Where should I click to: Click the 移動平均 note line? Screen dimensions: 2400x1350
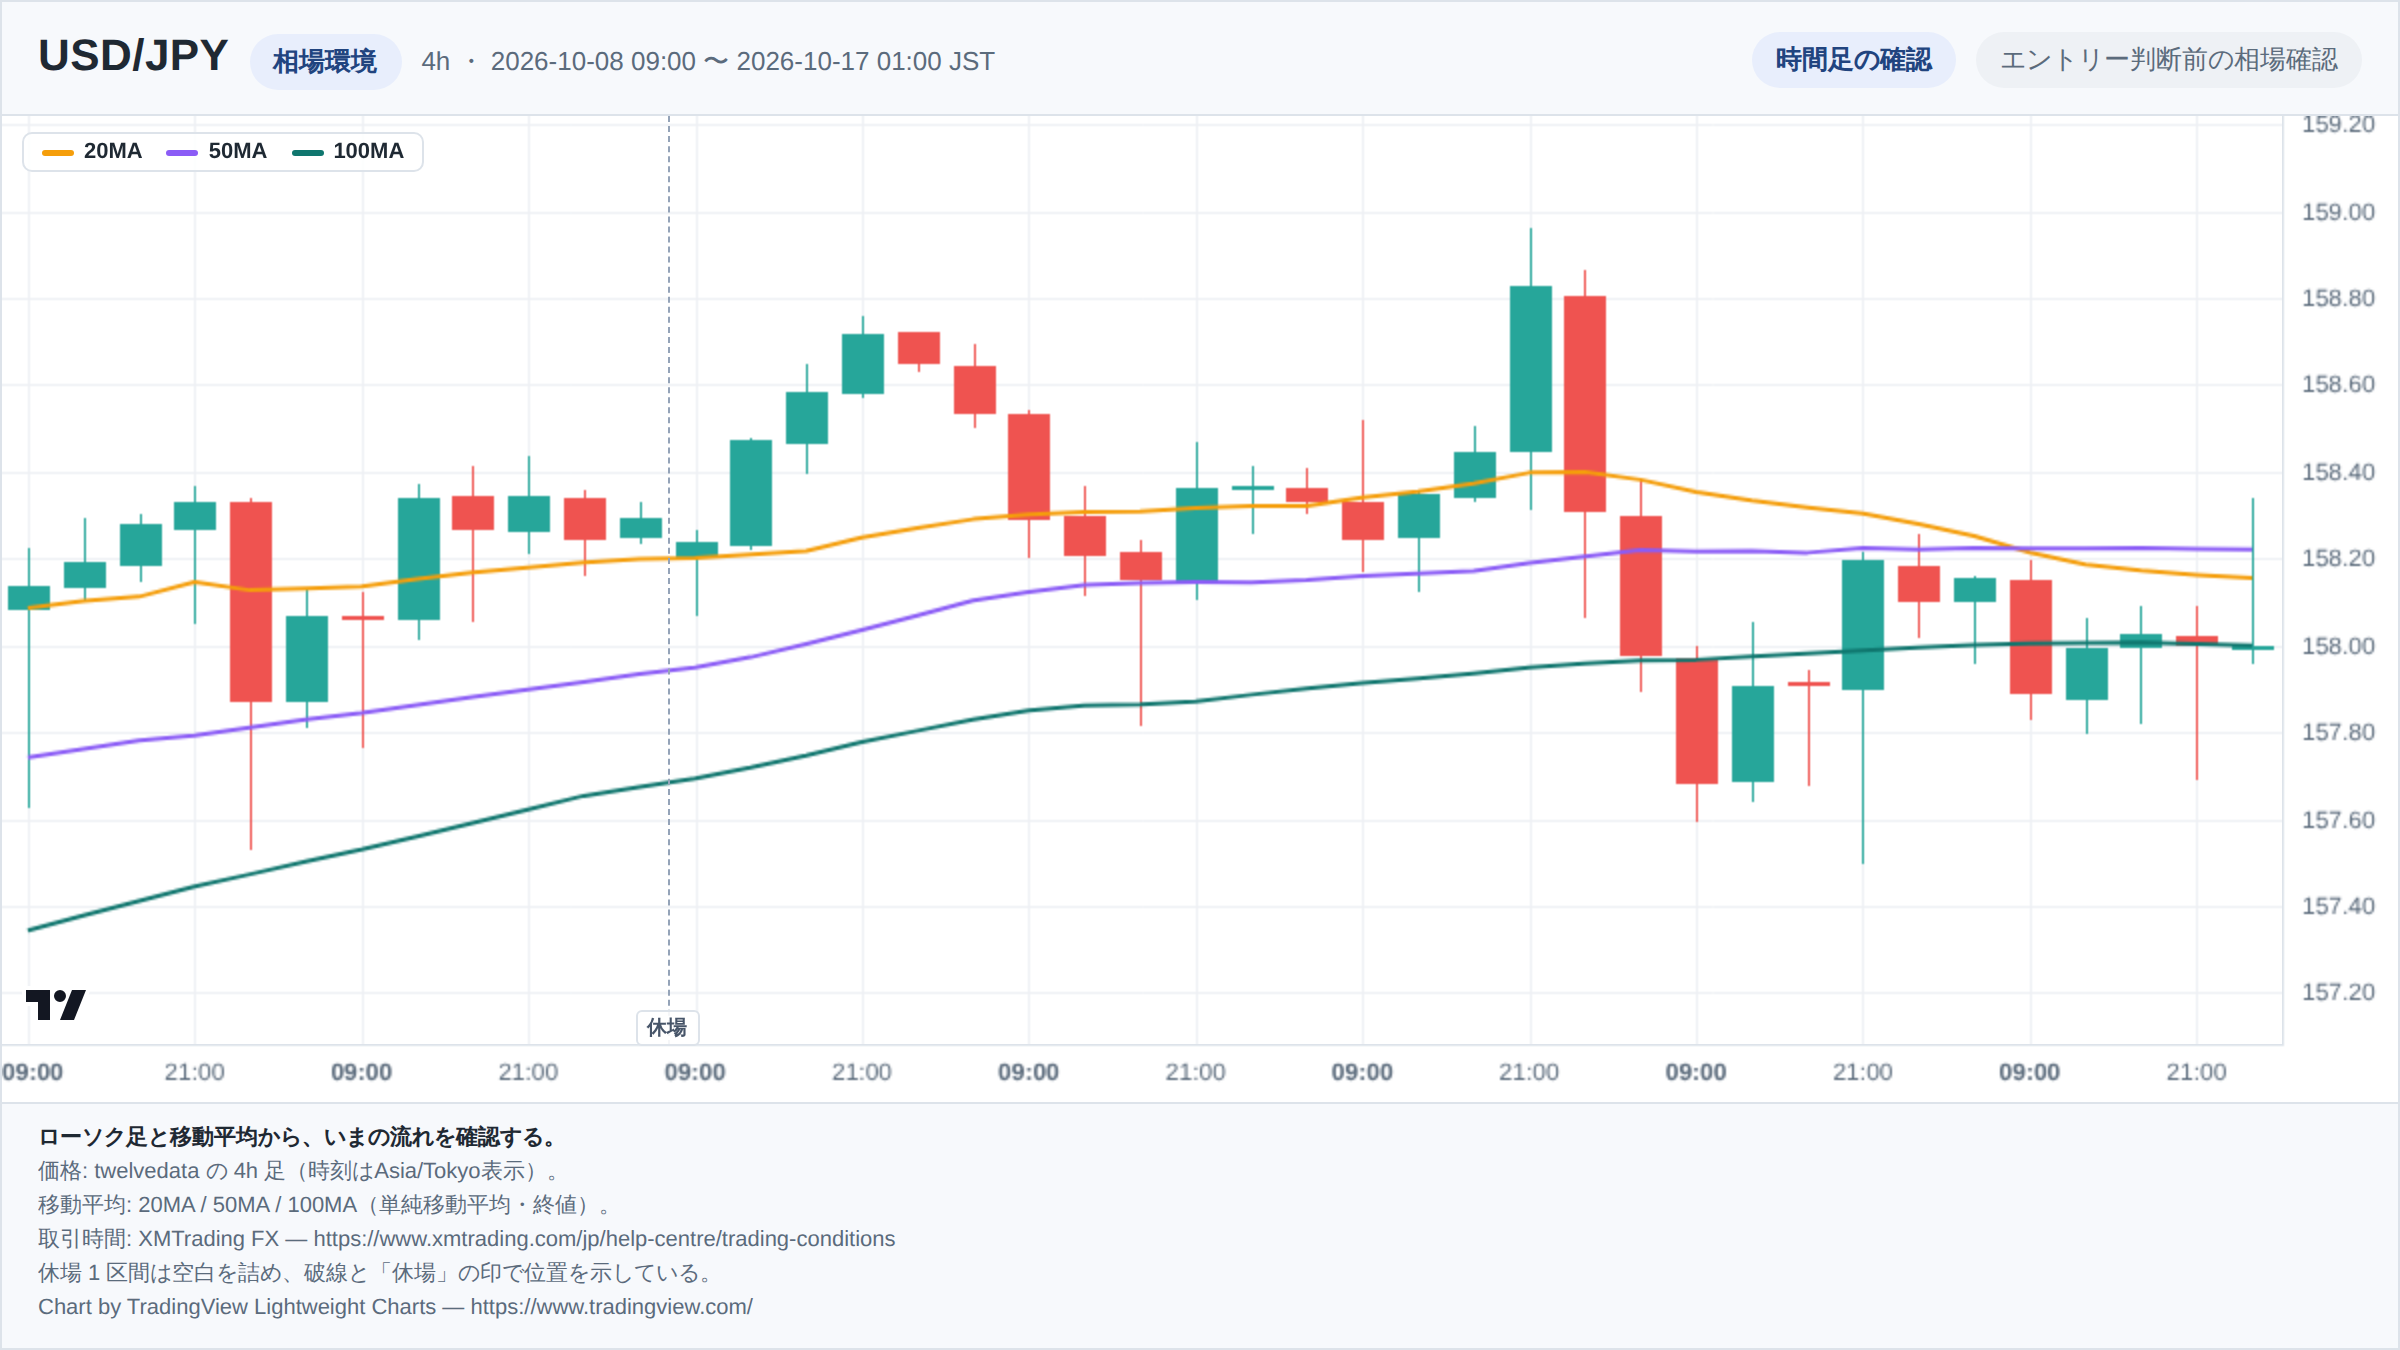coord(324,1205)
